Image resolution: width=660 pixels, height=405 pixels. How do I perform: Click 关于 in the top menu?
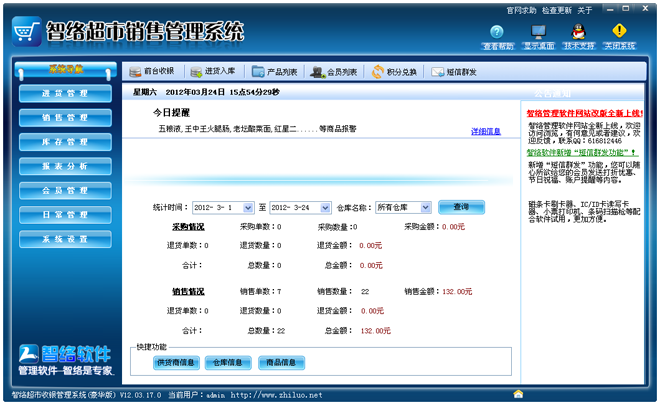585,10
